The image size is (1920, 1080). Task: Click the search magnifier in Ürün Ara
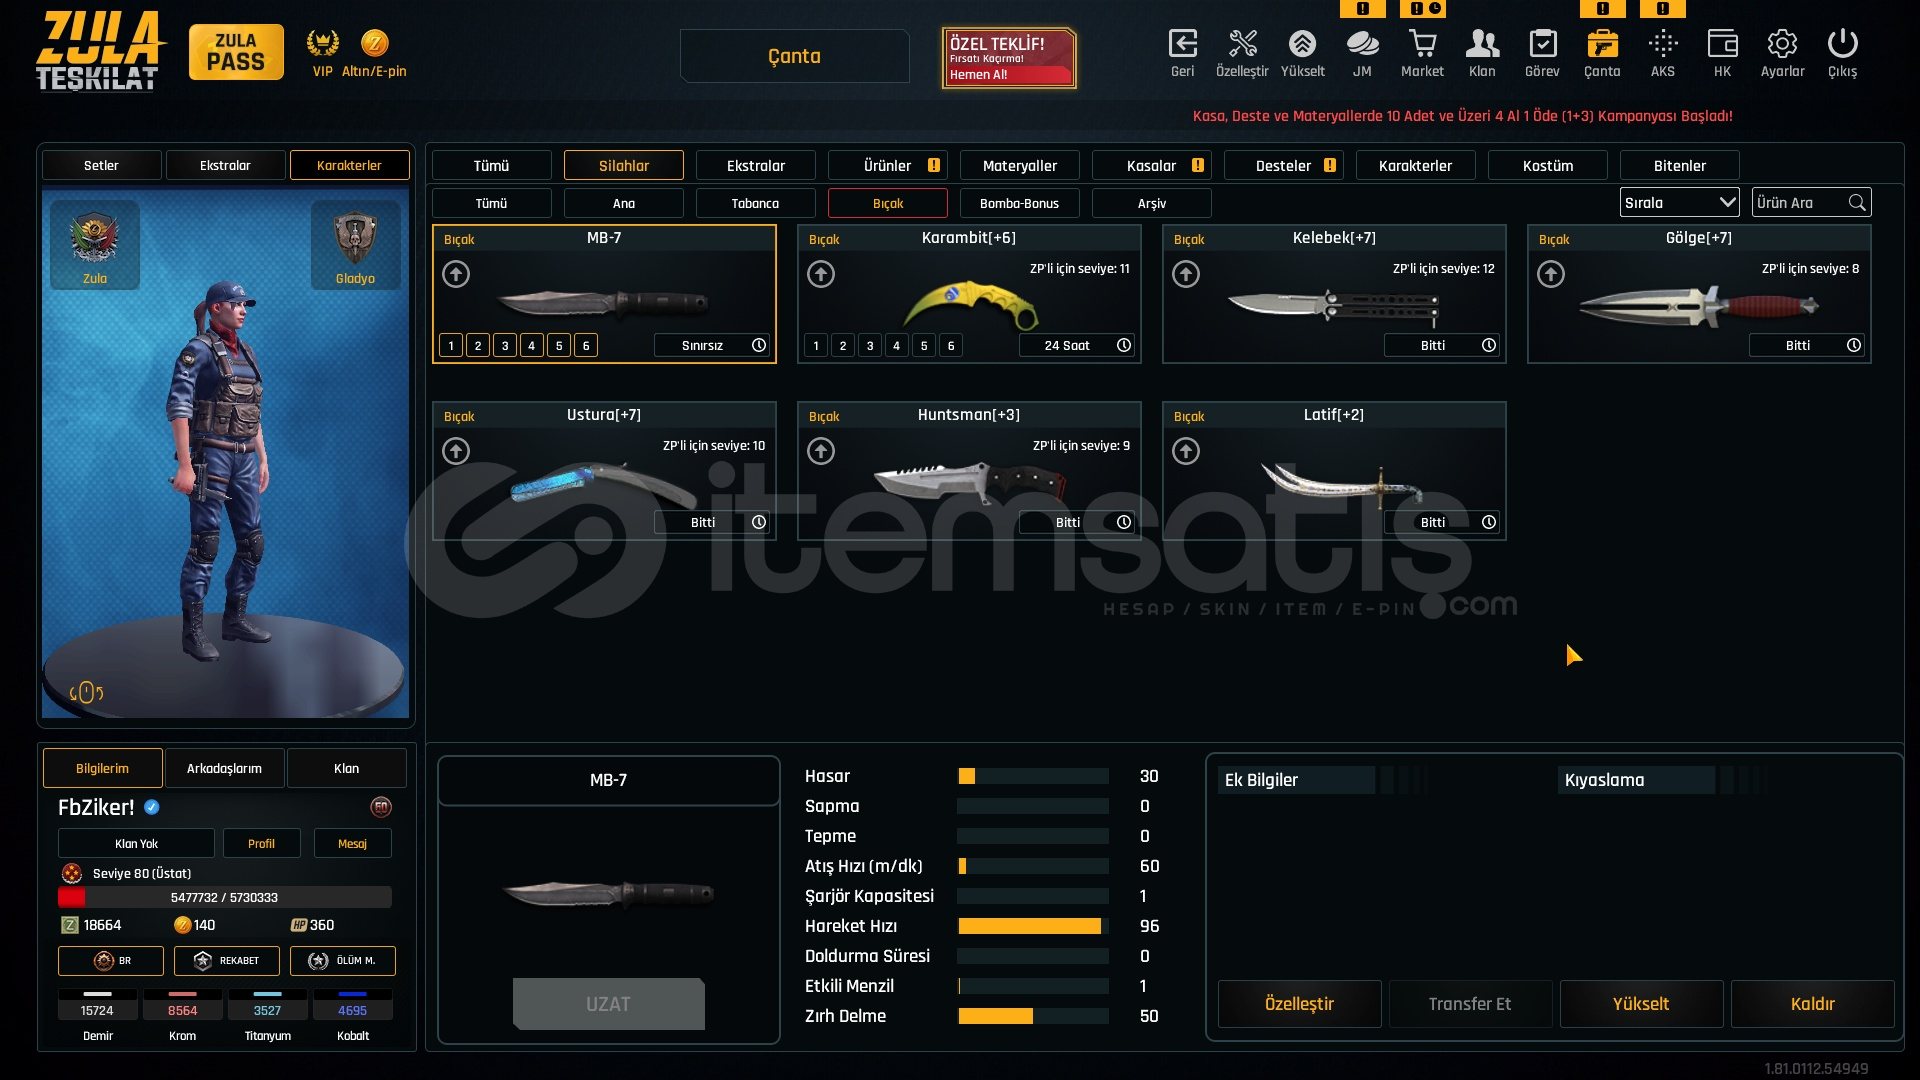pos(1857,203)
